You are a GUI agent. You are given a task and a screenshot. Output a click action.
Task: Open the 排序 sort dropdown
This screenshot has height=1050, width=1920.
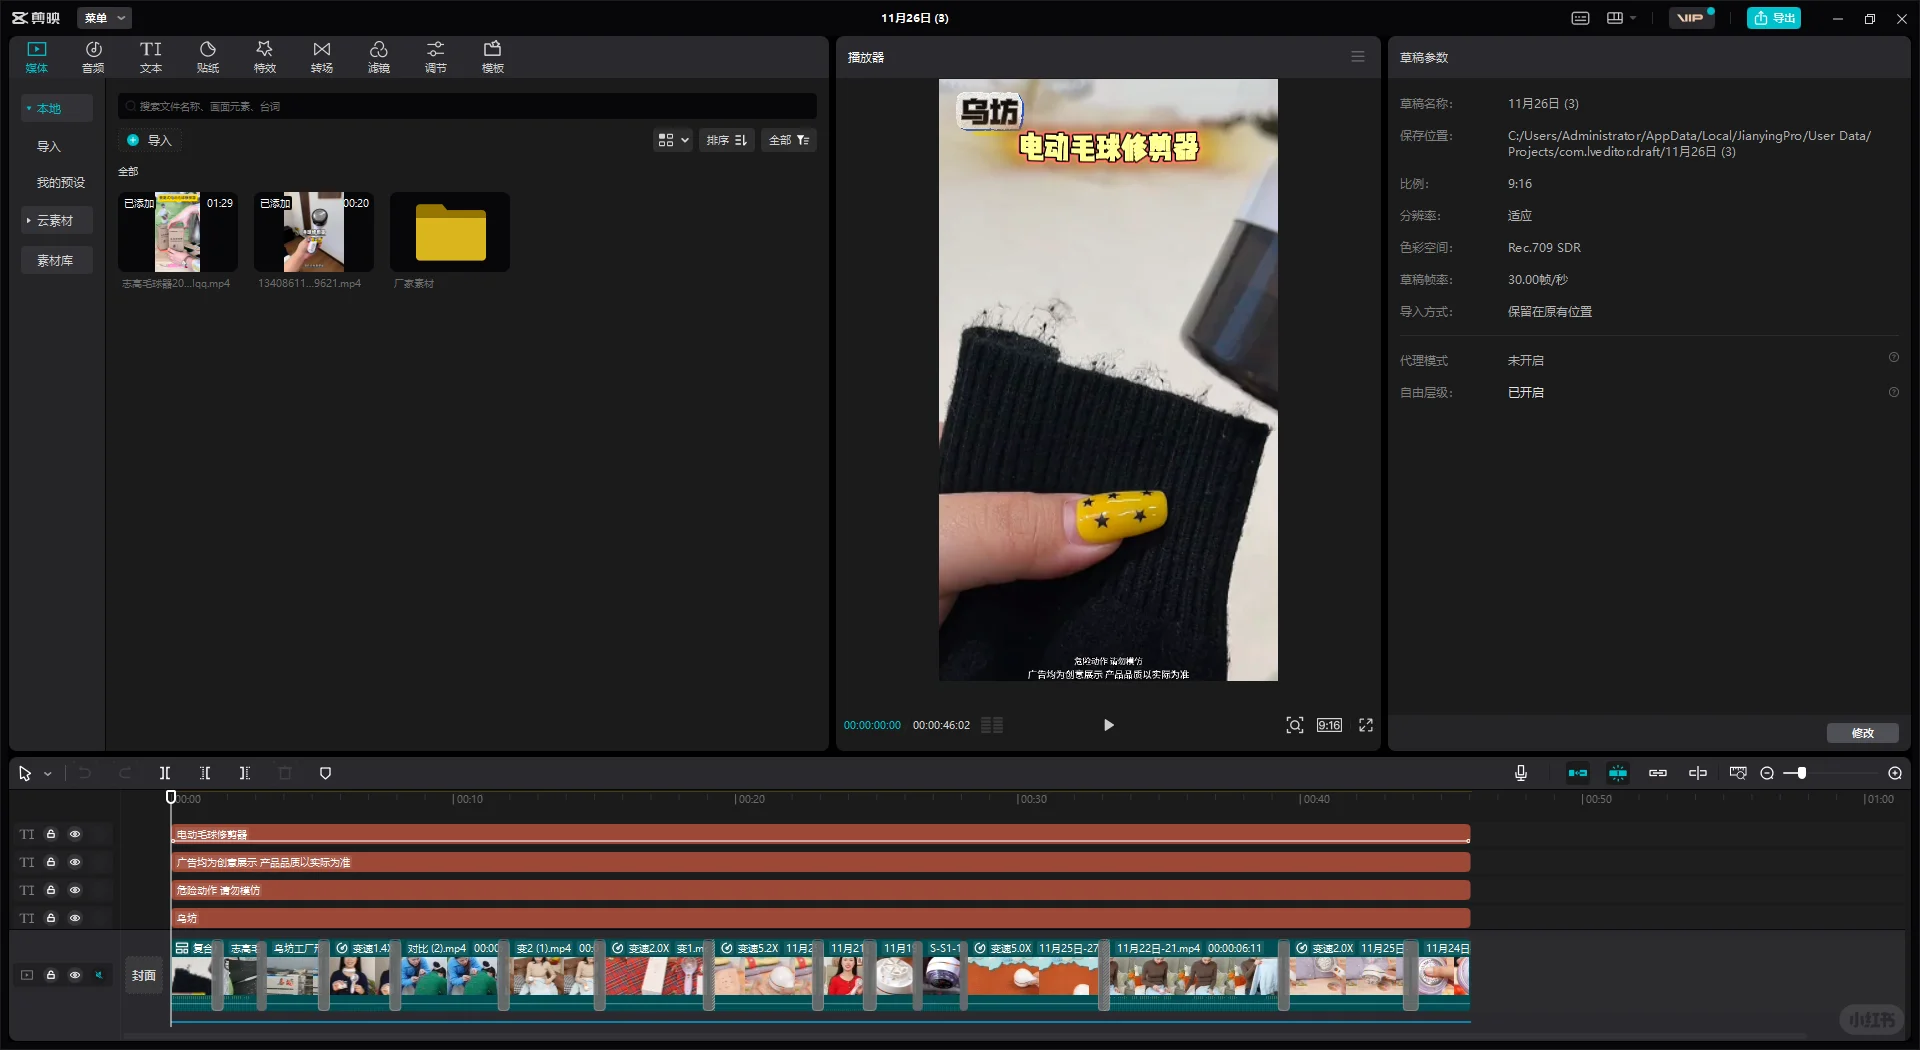727,140
